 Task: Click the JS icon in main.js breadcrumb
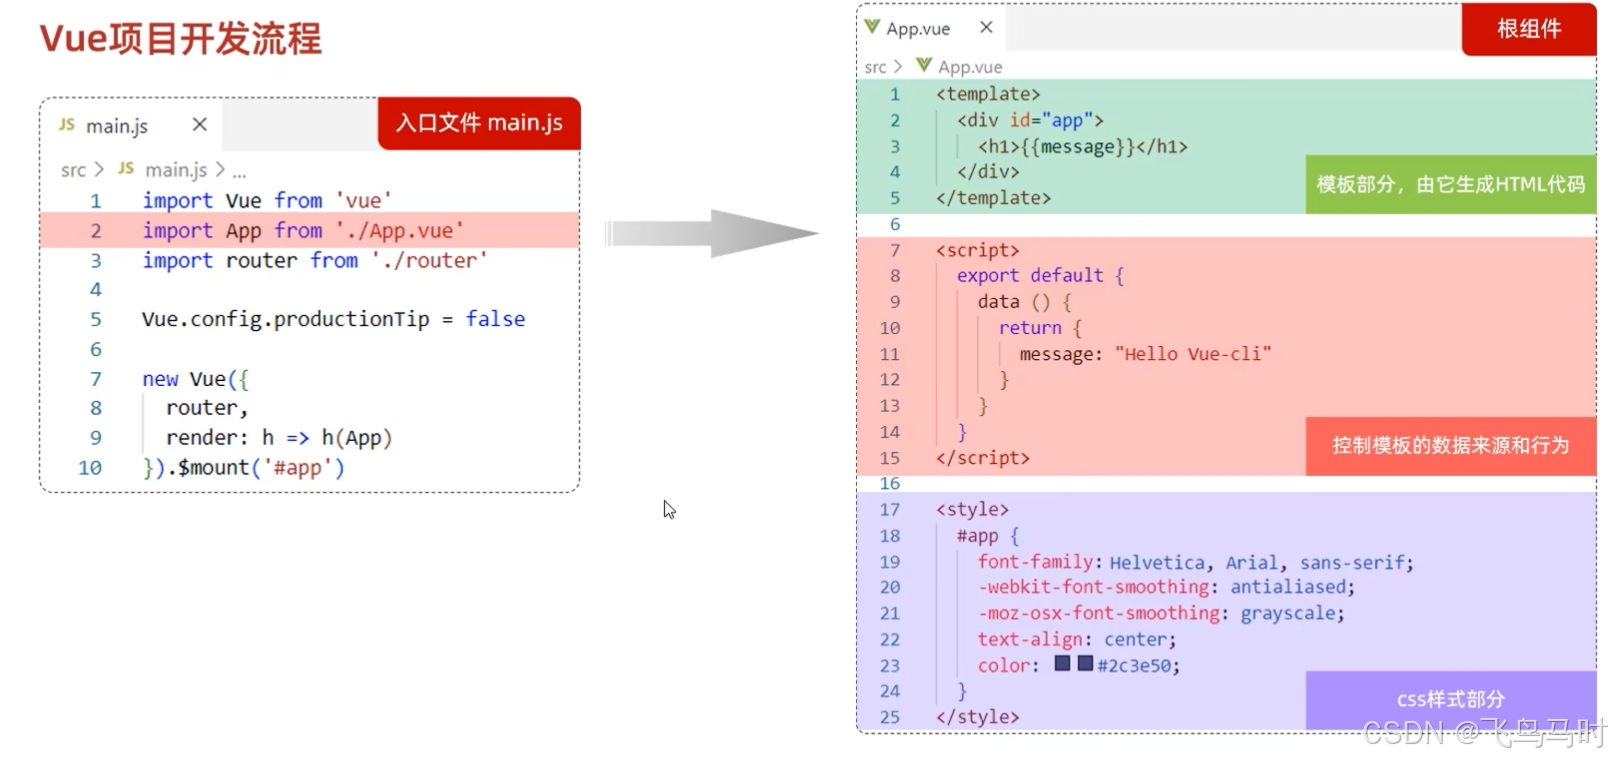(x=126, y=169)
